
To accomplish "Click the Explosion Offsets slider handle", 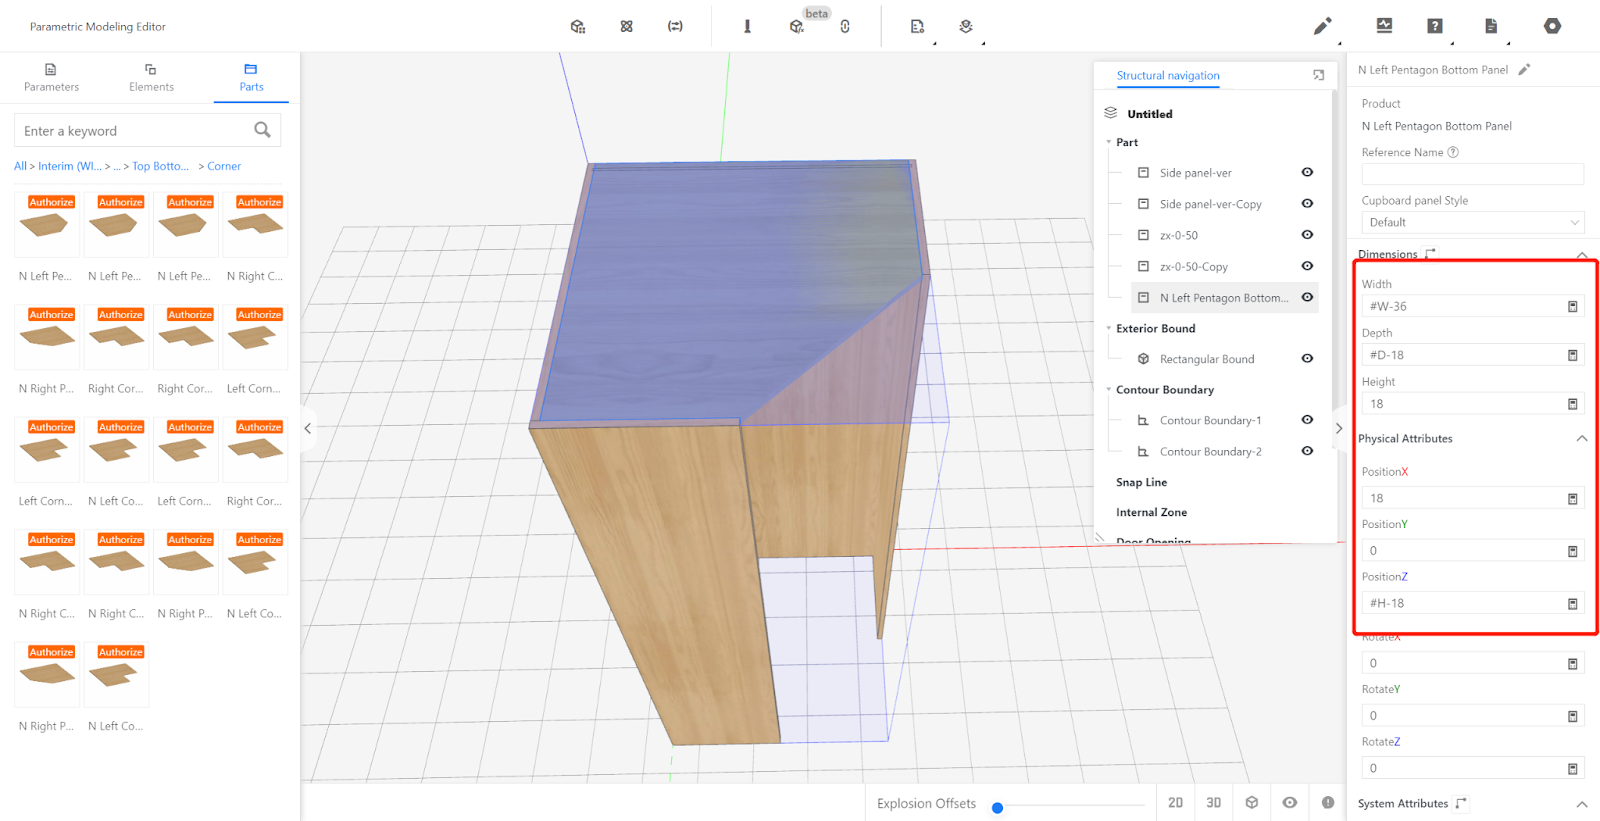I will click(x=997, y=808).
